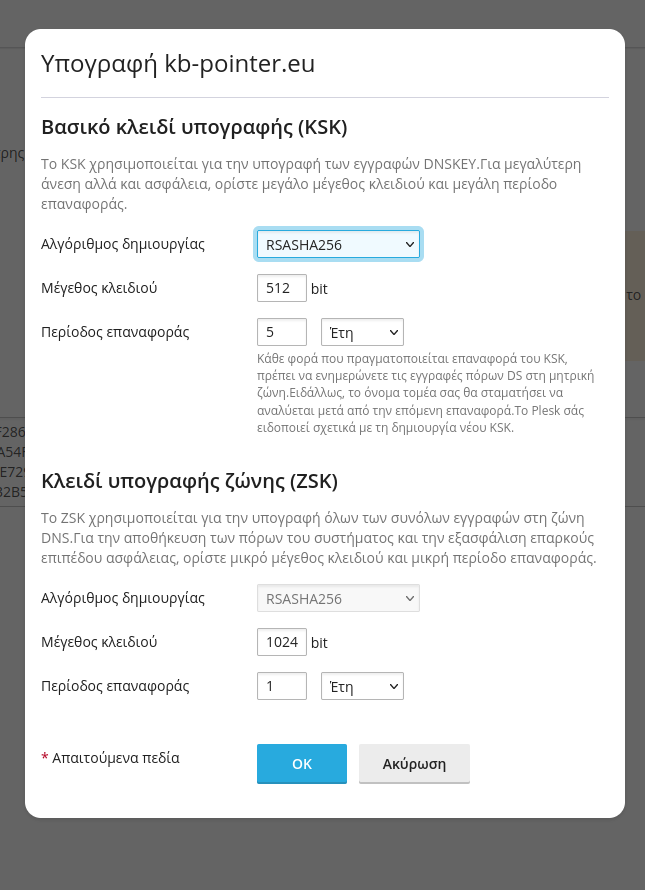Click the KSK key size field showing 512
Screen dimensions: 645x890
(x=281, y=288)
